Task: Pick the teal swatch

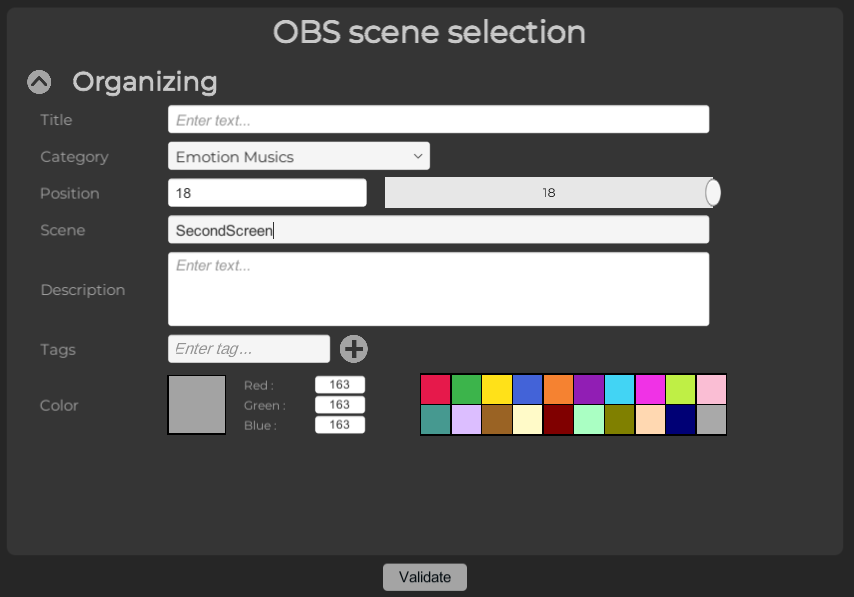Action: [x=436, y=419]
